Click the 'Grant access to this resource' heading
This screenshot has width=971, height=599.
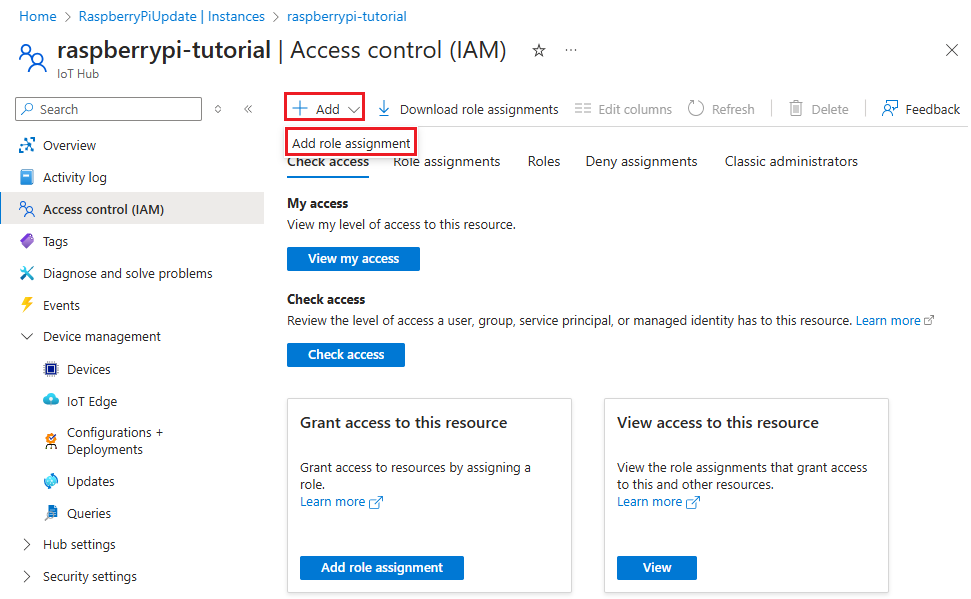coord(403,422)
